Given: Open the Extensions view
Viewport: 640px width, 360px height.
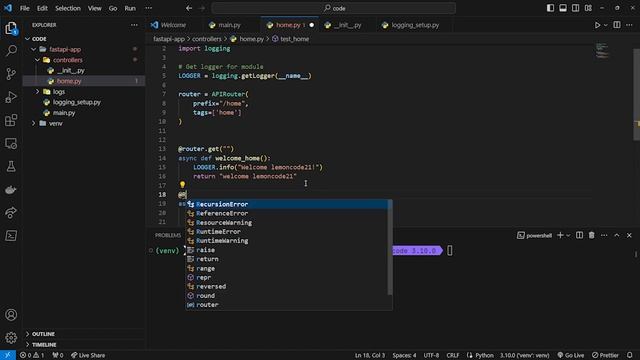Looking at the screenshot, I should pyautogui.click(x=11, y=120).
